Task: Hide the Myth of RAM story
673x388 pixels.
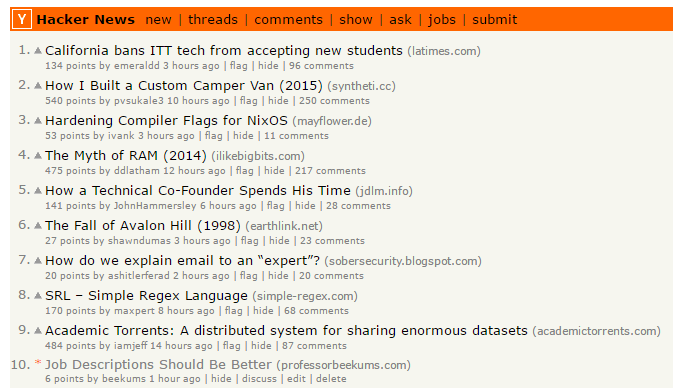Action: 274,171
